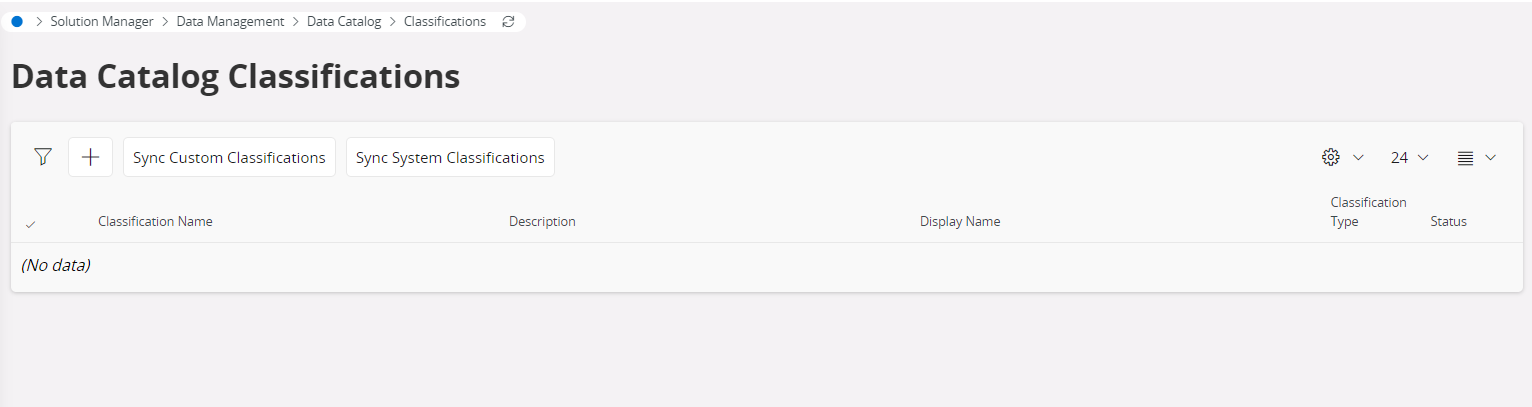This screenshot has width=1532, height=407.
Task: Open the filter panel with funnel icon
Action: [42, 157]
